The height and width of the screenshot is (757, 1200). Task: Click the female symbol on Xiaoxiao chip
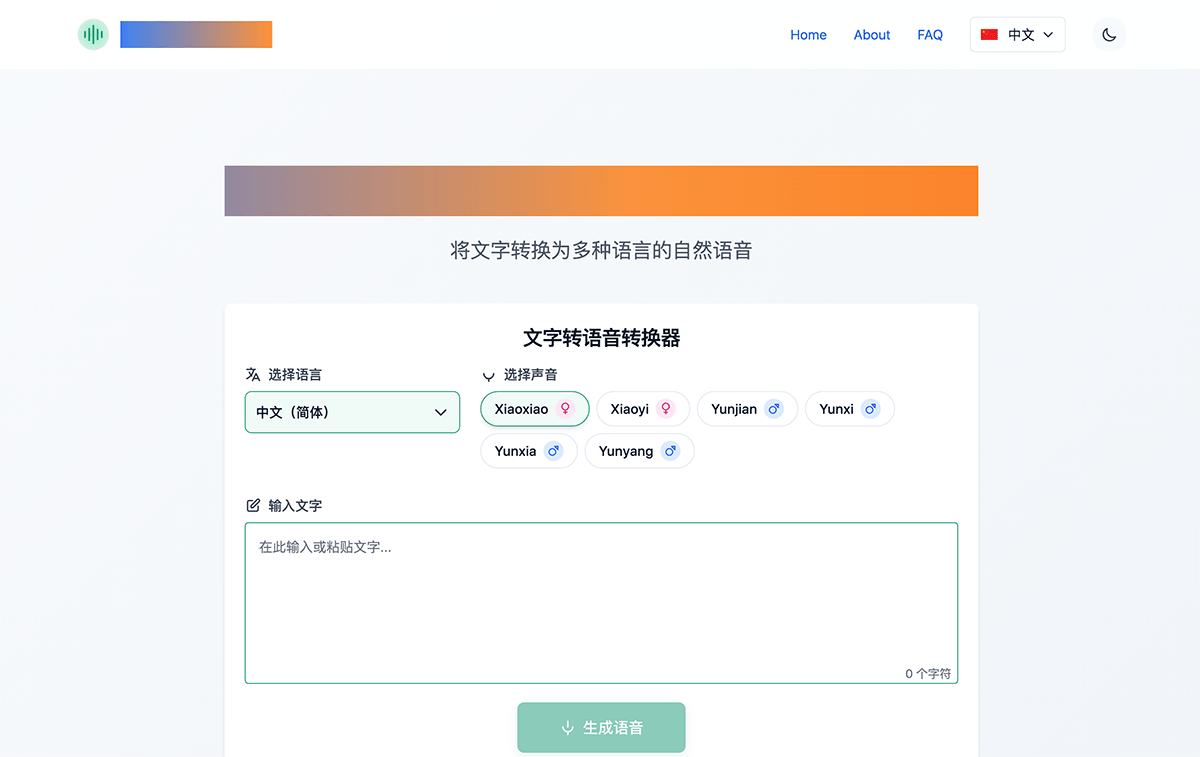coord(564,409)
